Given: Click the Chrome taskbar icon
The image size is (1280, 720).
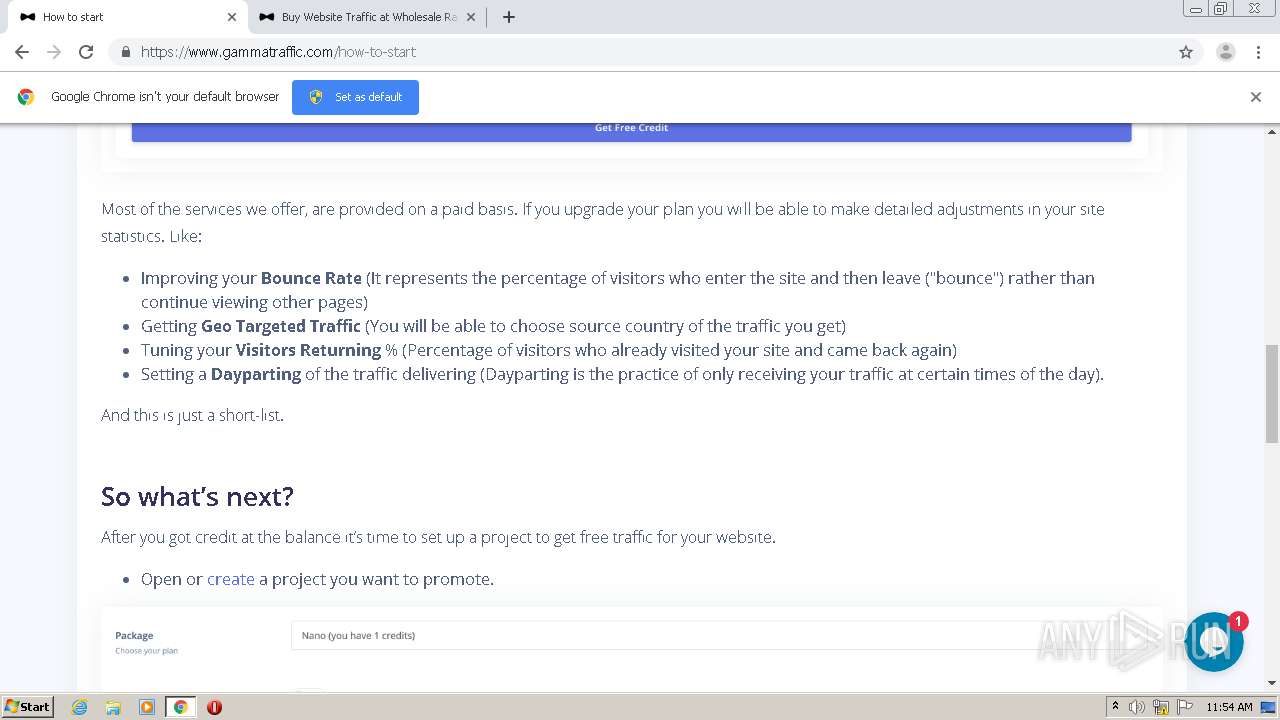Looking at the screenshot, I should click(180, 707).
